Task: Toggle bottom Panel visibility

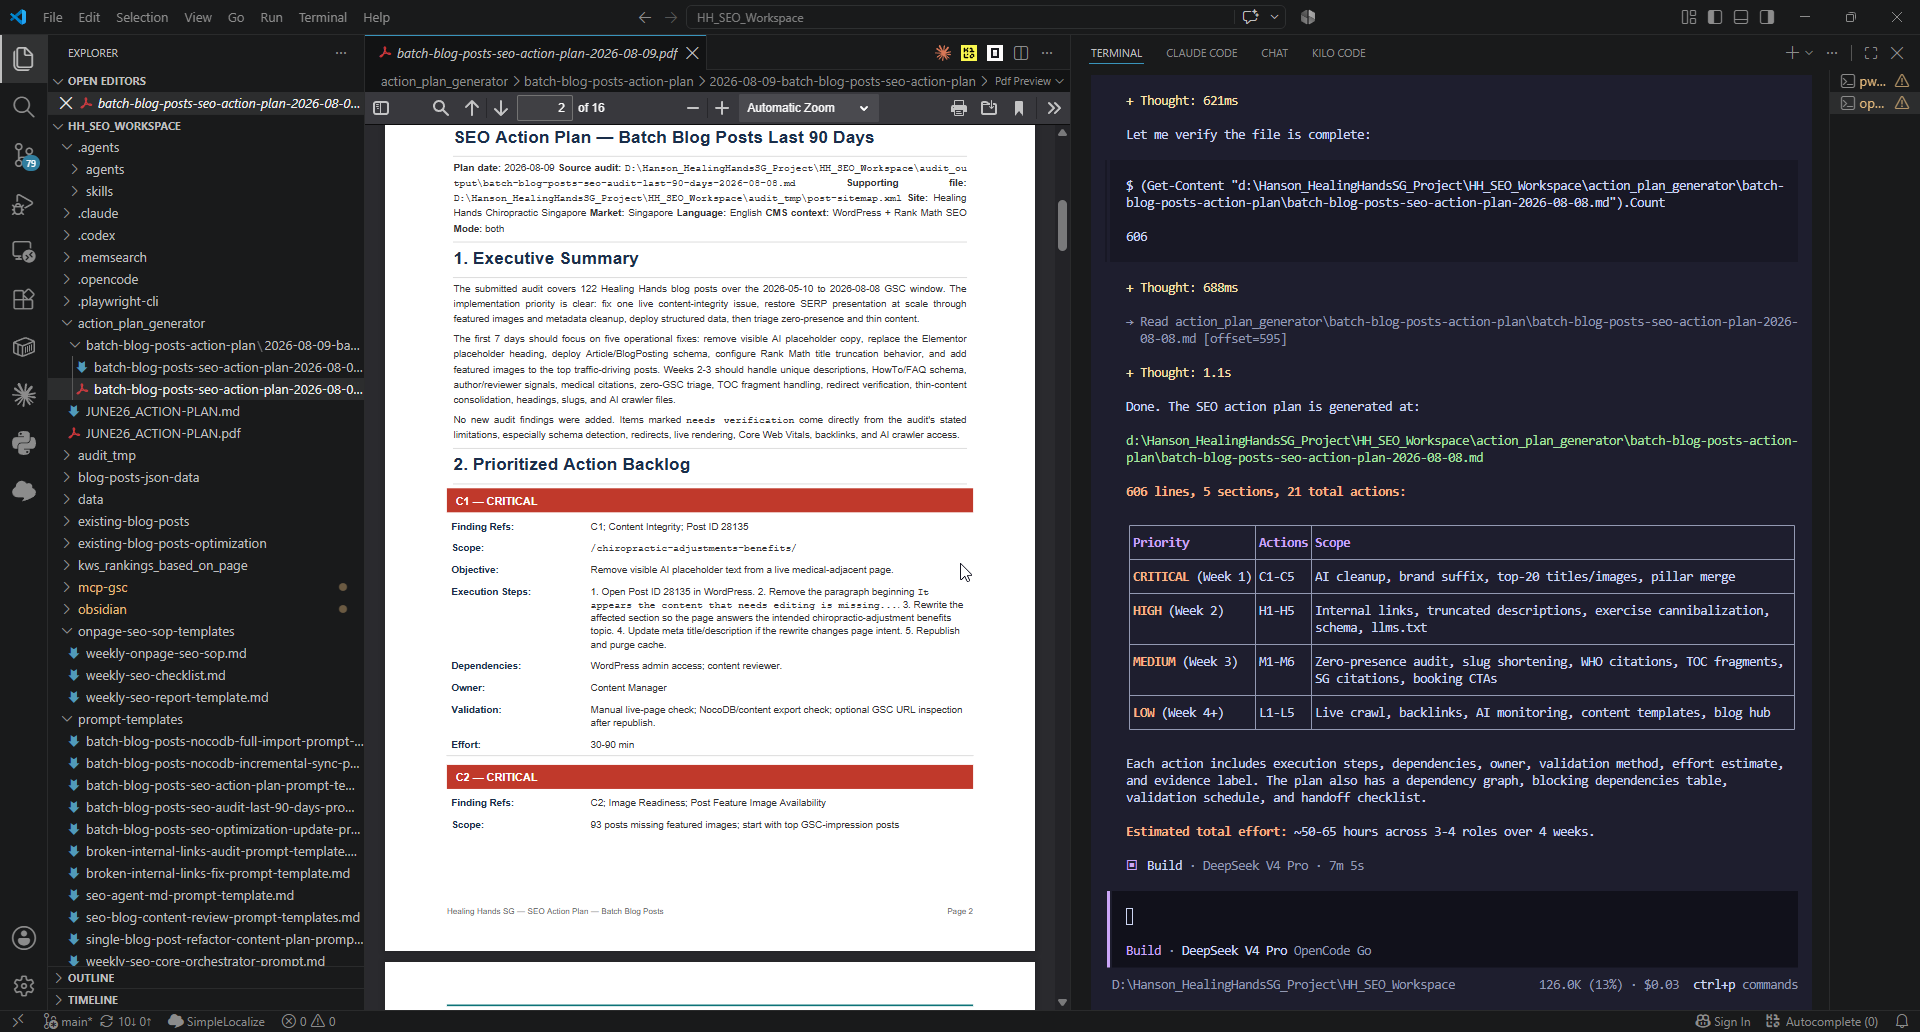Action: [1741, 17]
